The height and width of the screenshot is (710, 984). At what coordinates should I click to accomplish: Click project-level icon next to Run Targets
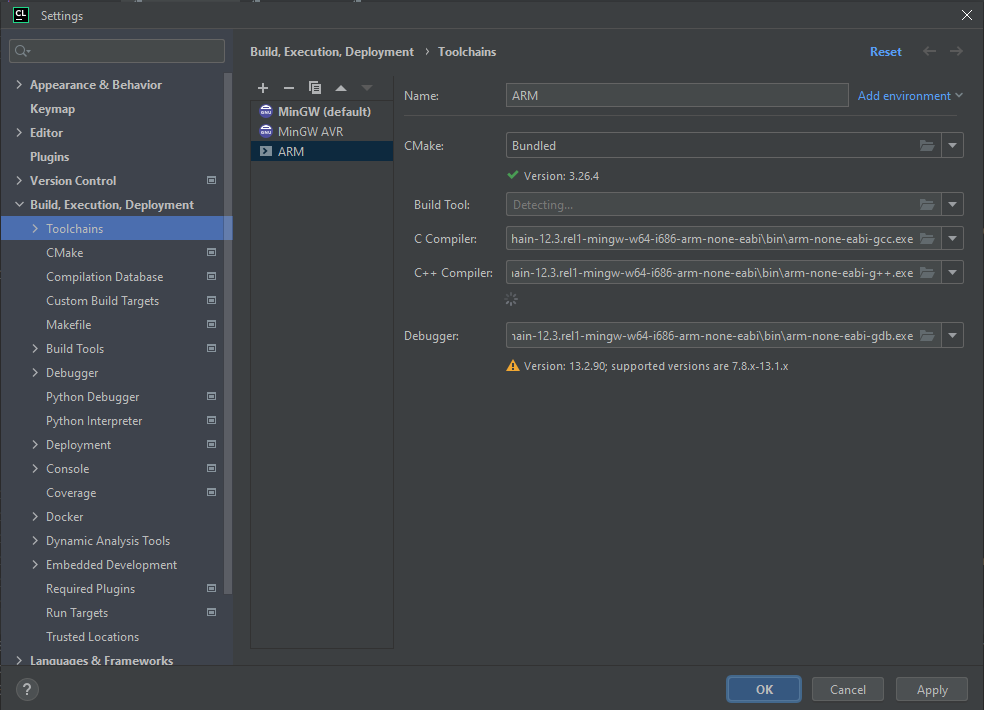coord(211,612)
